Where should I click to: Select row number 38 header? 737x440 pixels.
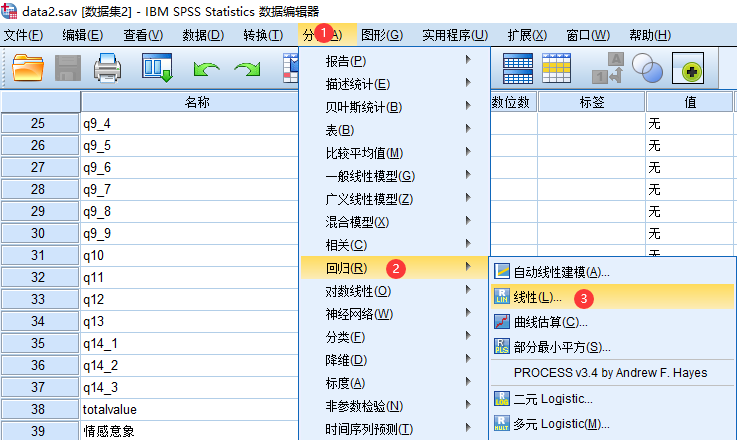click(39, 409)
